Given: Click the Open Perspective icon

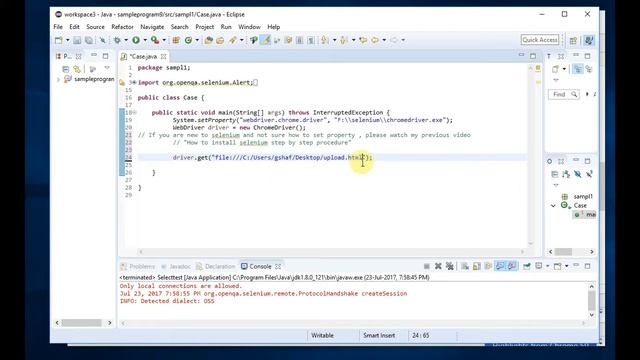Looking at the screenshot, I should (573, 40).
